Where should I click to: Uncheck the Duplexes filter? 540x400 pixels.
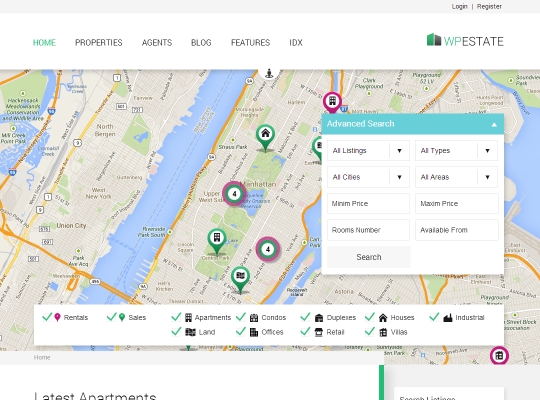(x=305, y=317)
